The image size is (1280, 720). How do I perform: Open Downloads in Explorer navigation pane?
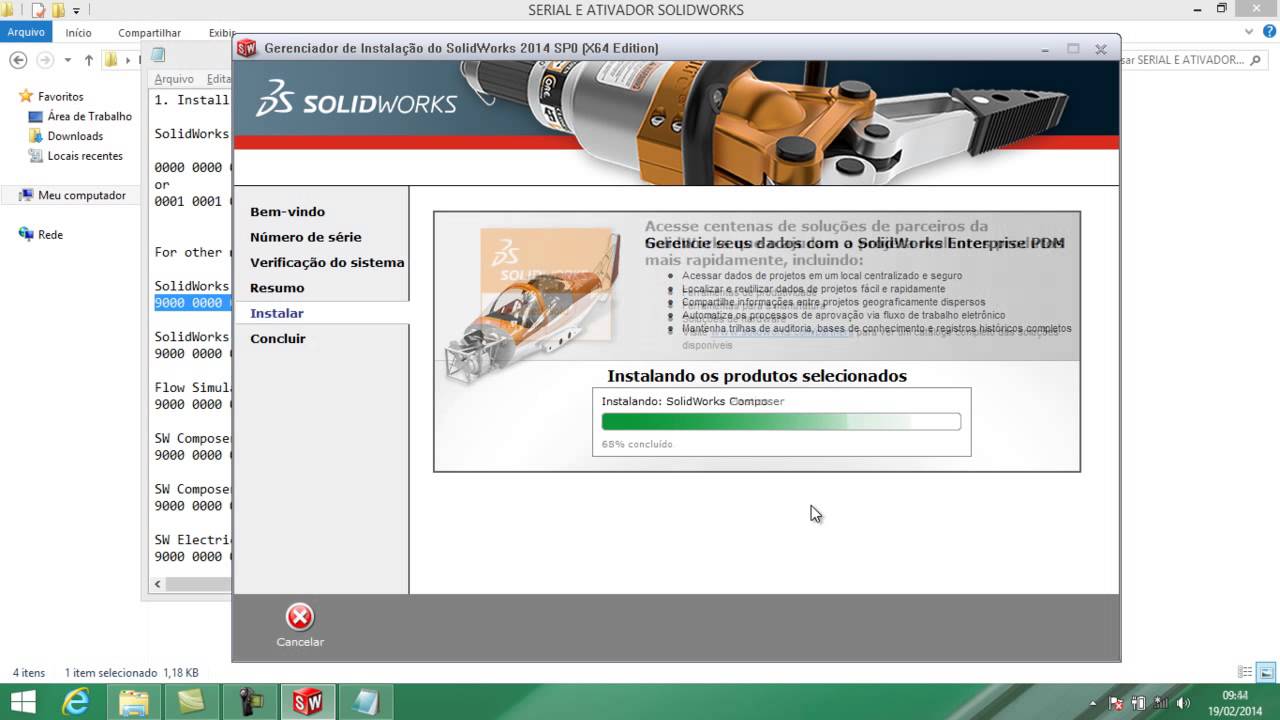75,136
